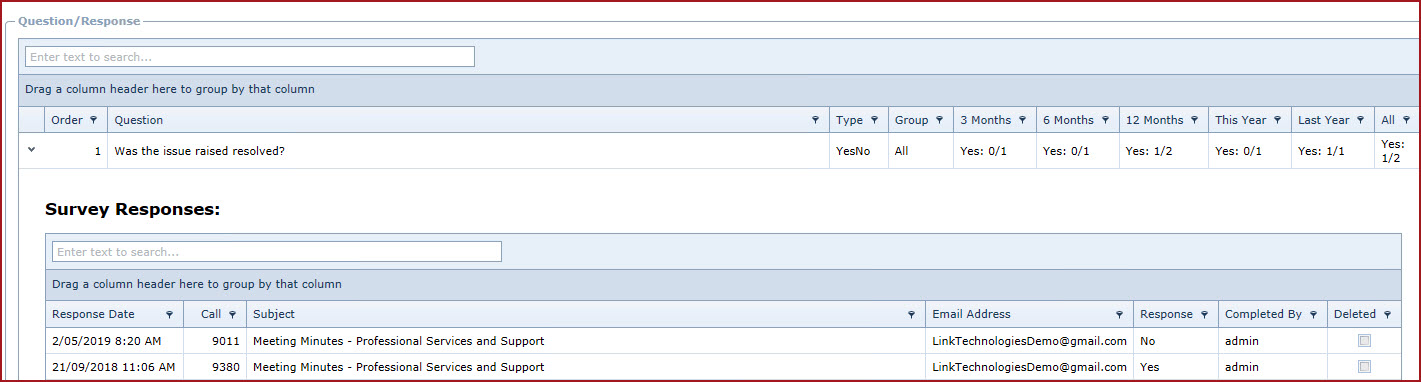Focus the Survey Responses search box
Viewport: 1421px width, 382px height.
[277, 252]
